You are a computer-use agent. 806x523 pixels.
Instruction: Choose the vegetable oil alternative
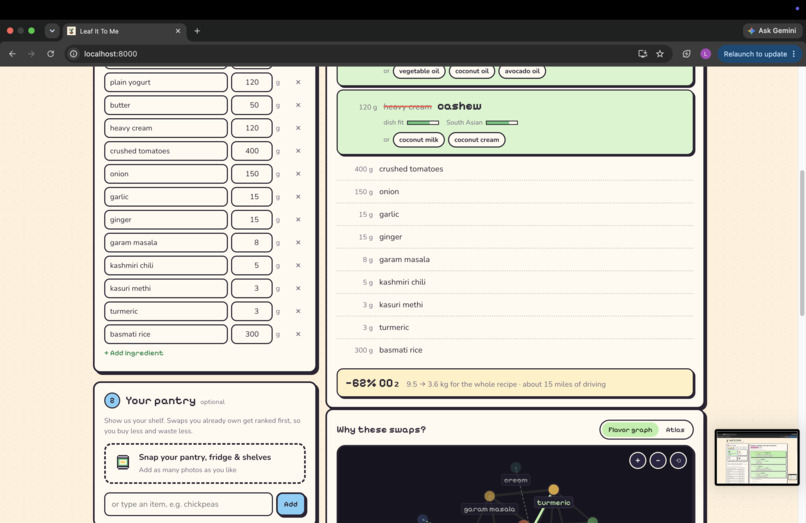419,71
